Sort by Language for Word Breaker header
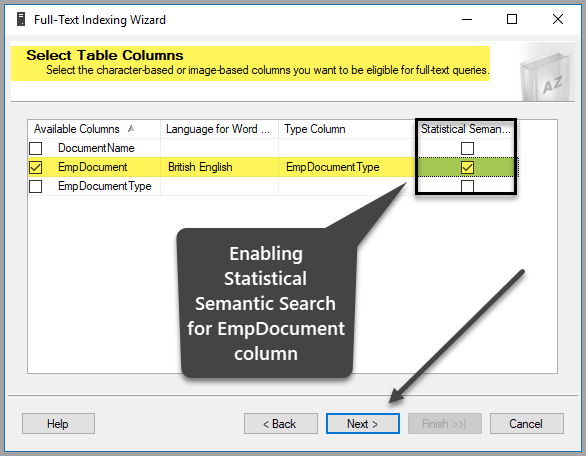 (219, 129)
